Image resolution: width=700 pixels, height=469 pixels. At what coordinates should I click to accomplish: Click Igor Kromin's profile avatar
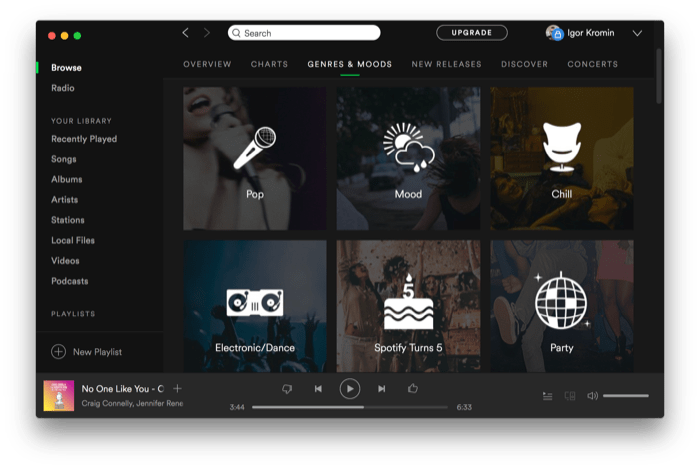(x=554, y=33)
